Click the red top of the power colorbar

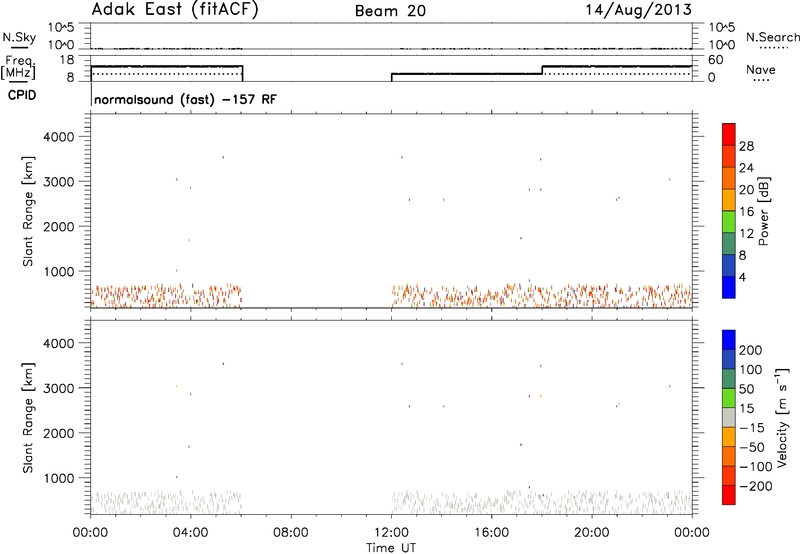point(729,134)
